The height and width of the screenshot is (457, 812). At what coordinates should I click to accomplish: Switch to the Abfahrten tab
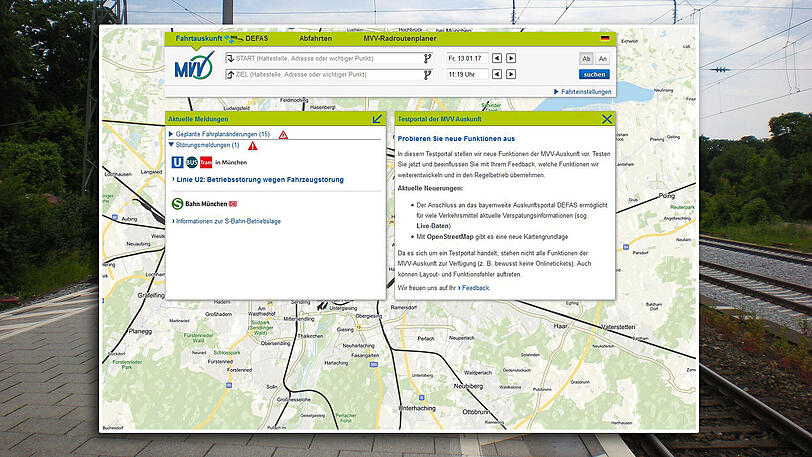coord(315,38)
